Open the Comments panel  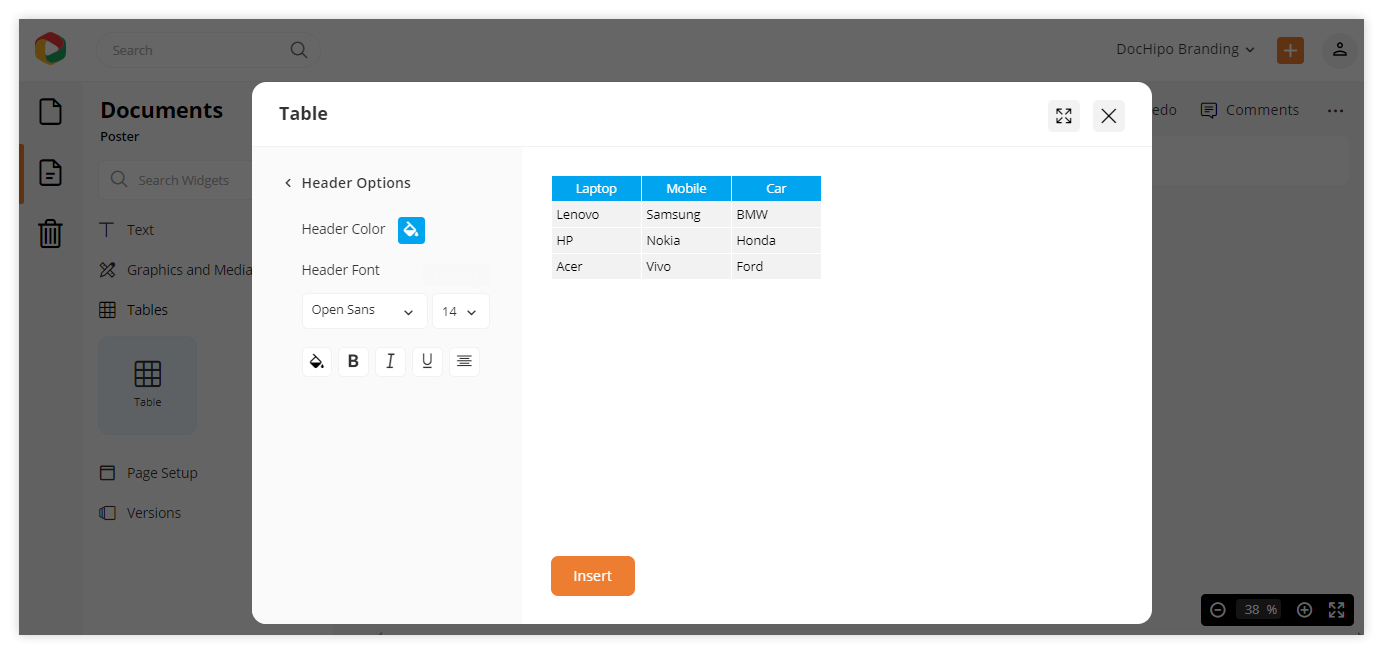1250,110
